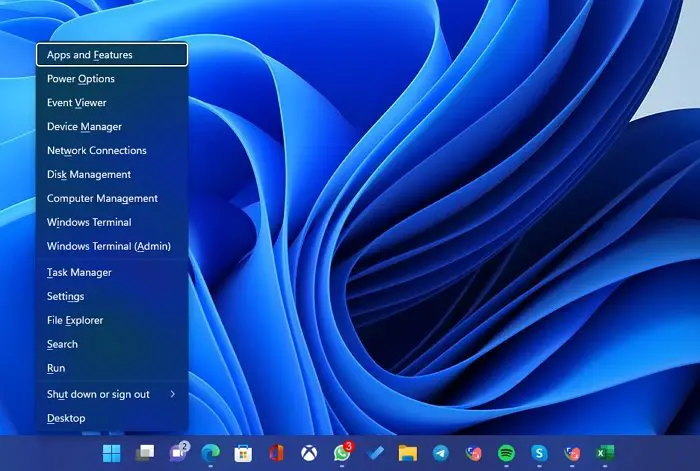Open Excel from the taskbar

coord(605,453)
